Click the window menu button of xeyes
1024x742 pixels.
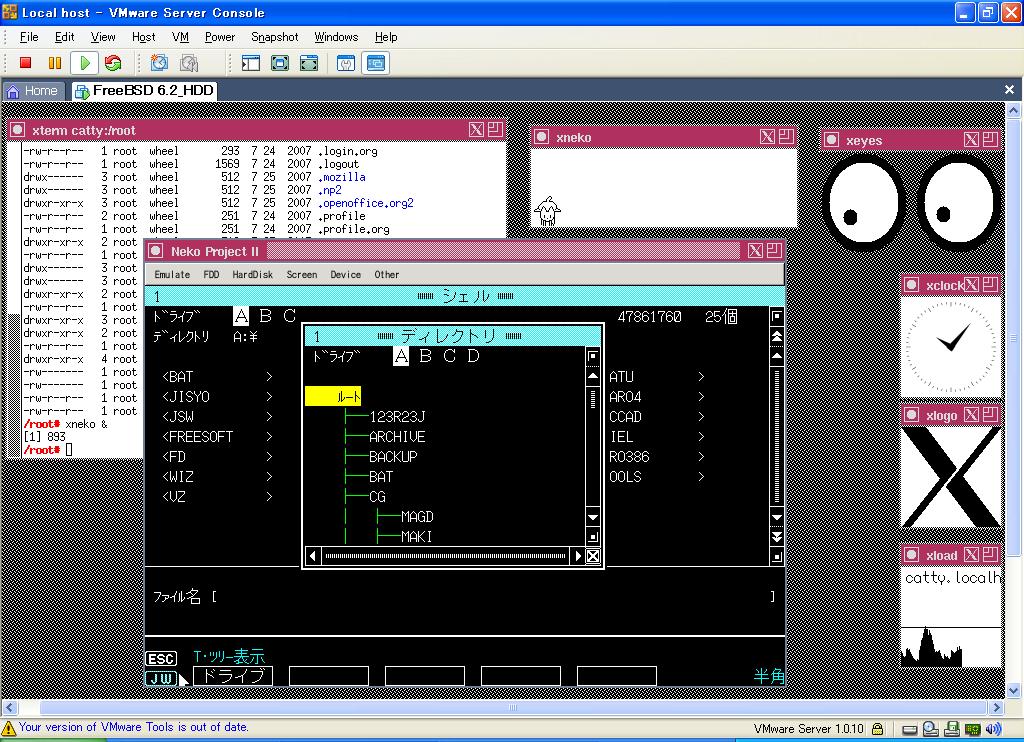[x=831, y=140]
